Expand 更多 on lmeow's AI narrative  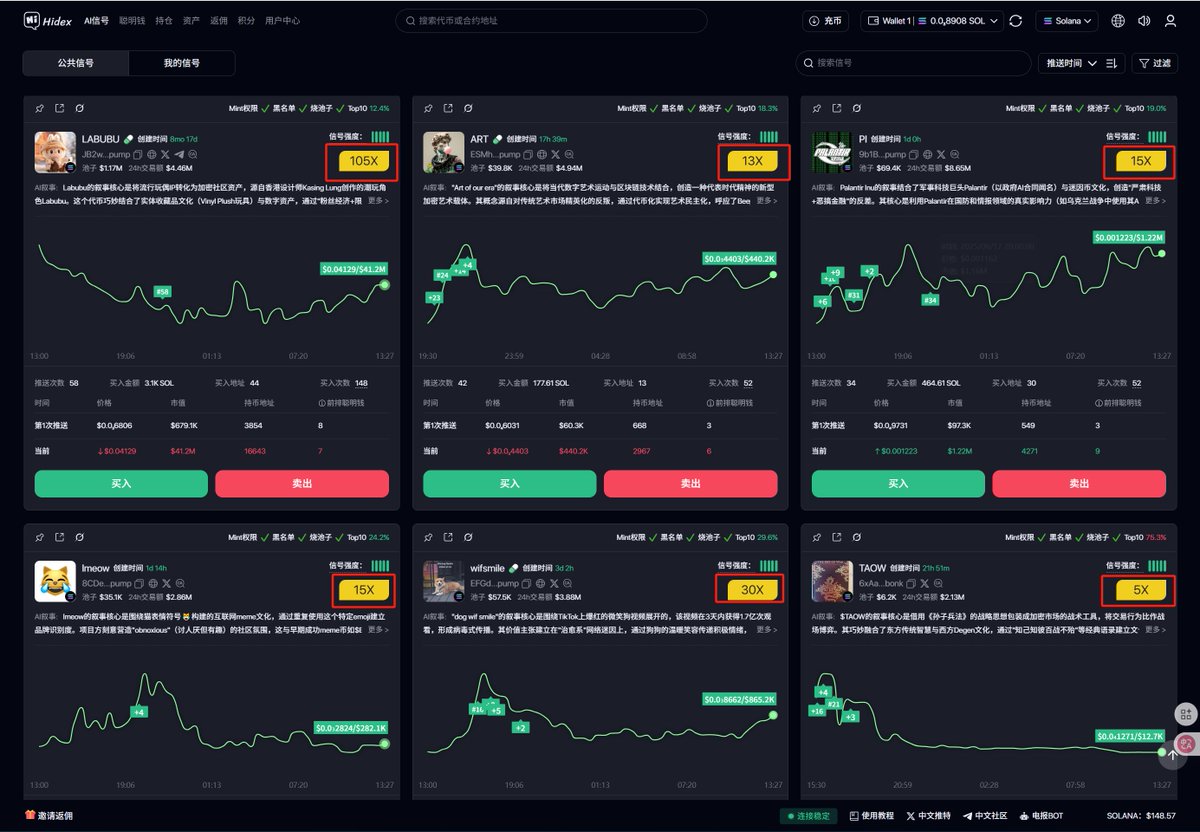(378, 630)
